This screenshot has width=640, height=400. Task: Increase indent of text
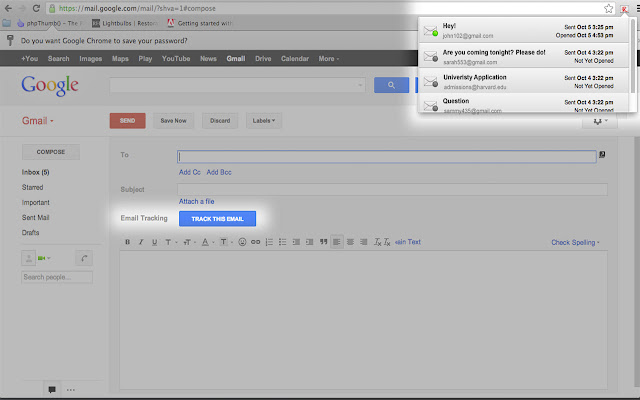pyautogui.click(x=310, y=242)
